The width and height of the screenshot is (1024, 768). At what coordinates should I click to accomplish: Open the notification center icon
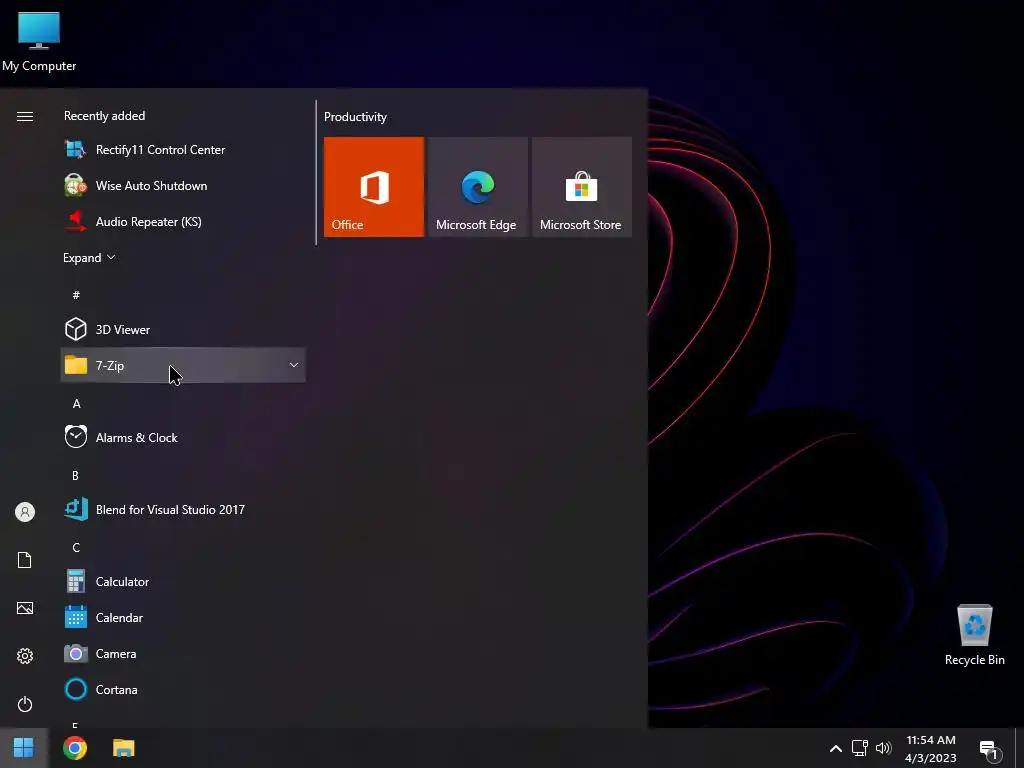[x=990, y=750]
